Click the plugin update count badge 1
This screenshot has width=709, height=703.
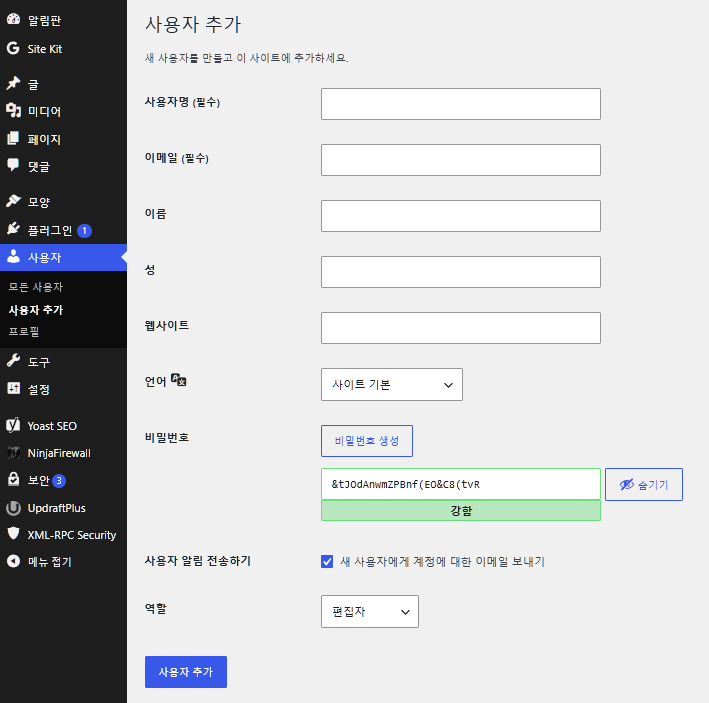(x=84, y=231)
